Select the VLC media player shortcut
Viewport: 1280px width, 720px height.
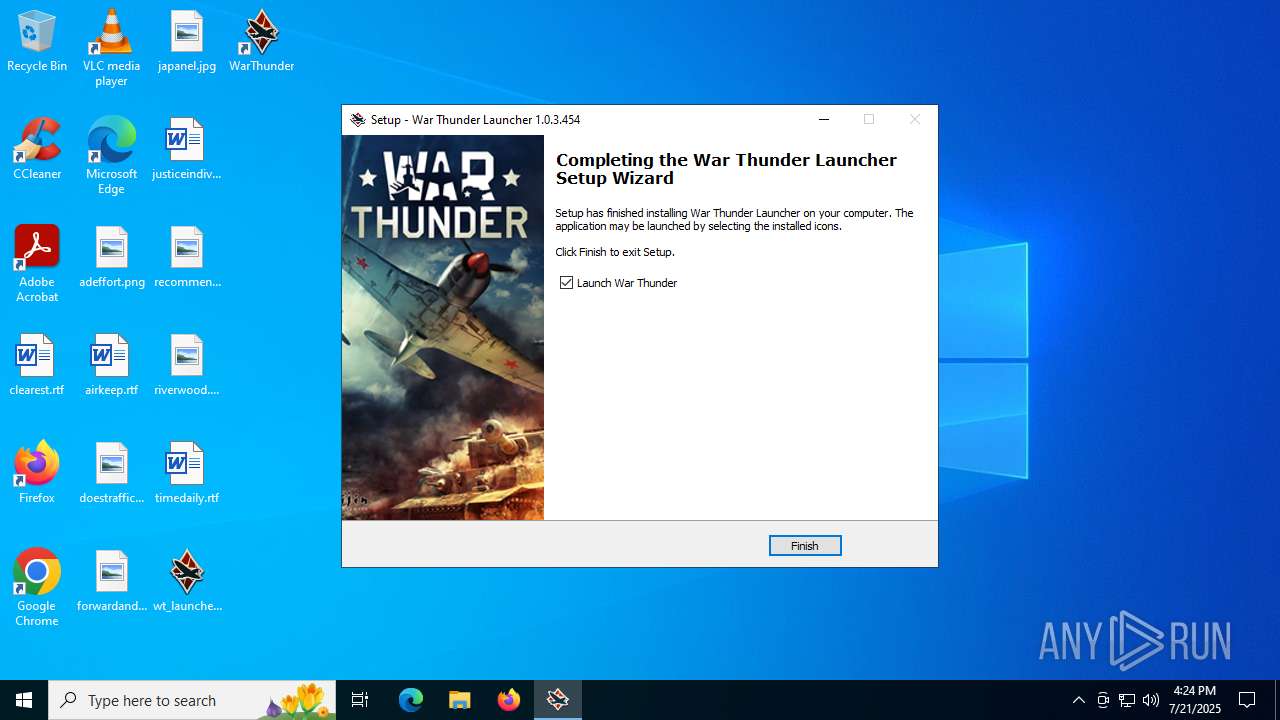(111, 48)
